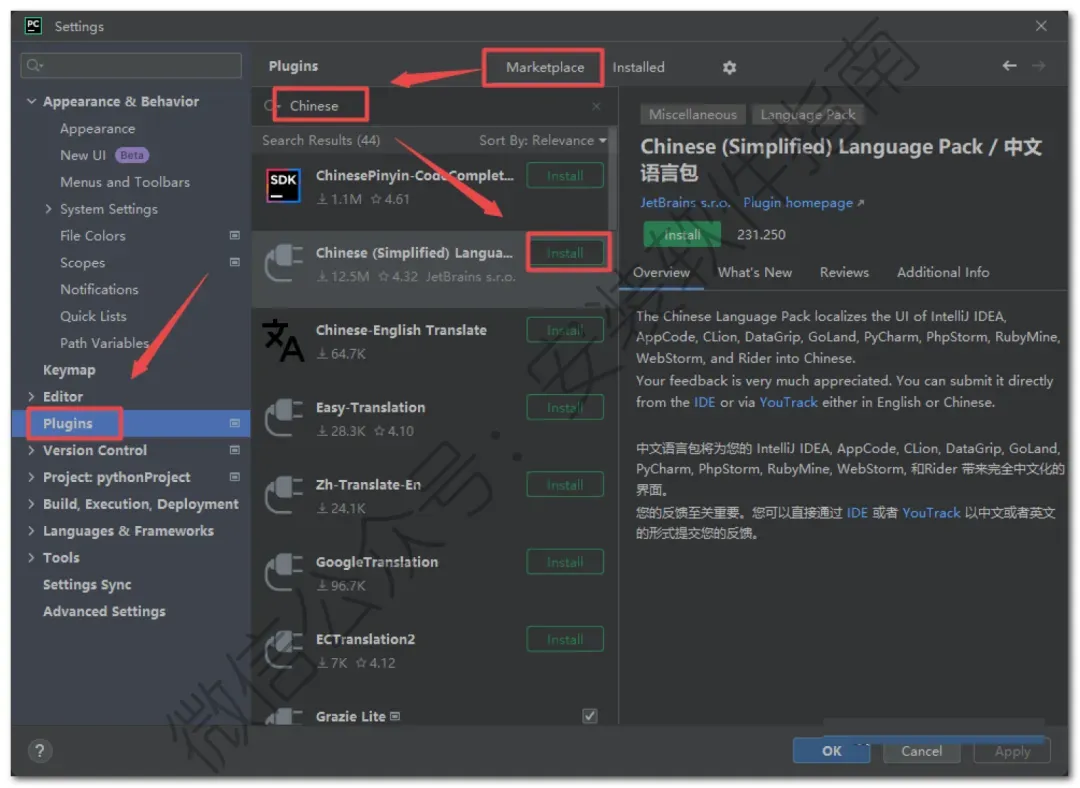Expand the Editor section
The image size is (1080, 788).
[x=31, y=396]
